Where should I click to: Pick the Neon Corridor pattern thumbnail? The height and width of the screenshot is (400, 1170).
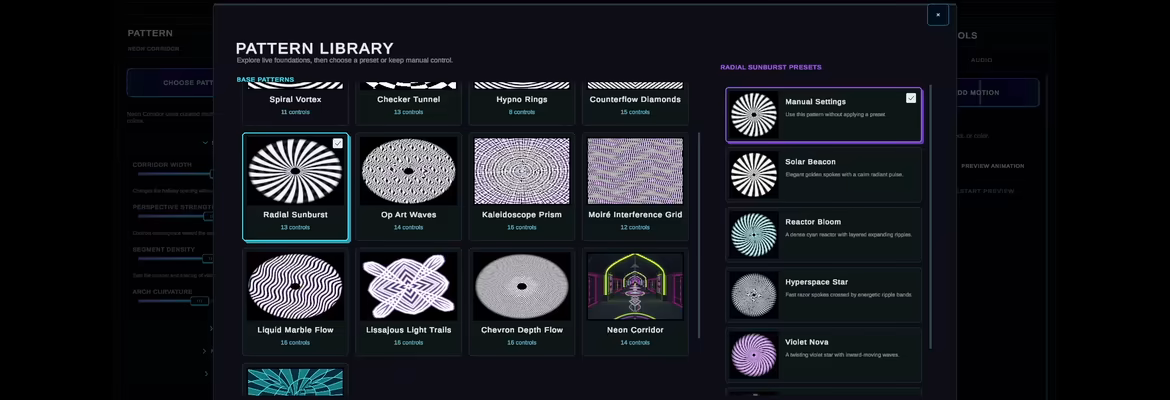(x=635, y=287)
